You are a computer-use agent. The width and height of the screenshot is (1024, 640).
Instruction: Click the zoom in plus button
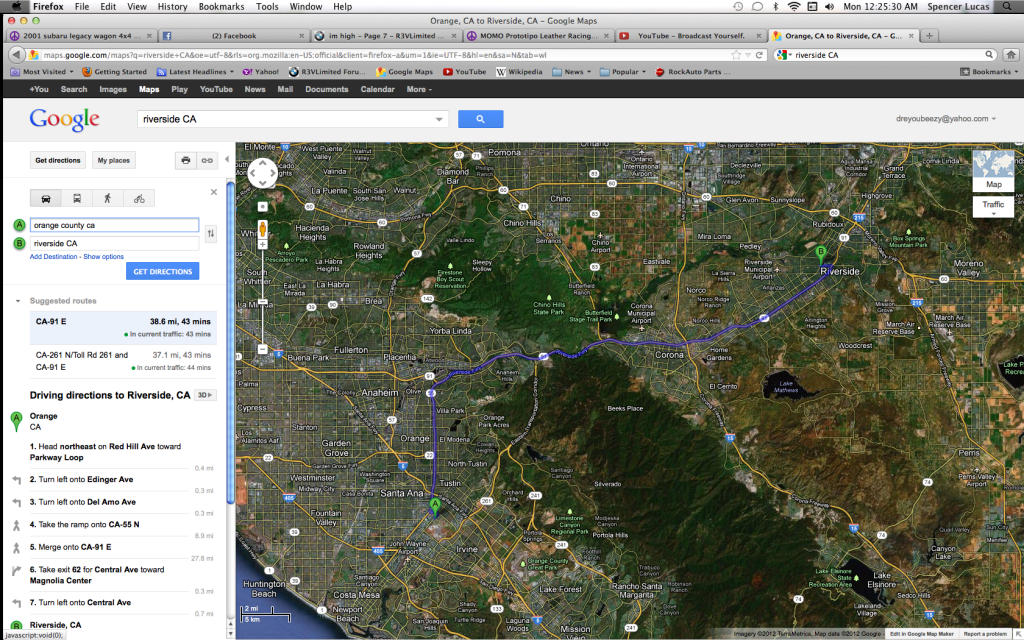(x=263, y=244)
